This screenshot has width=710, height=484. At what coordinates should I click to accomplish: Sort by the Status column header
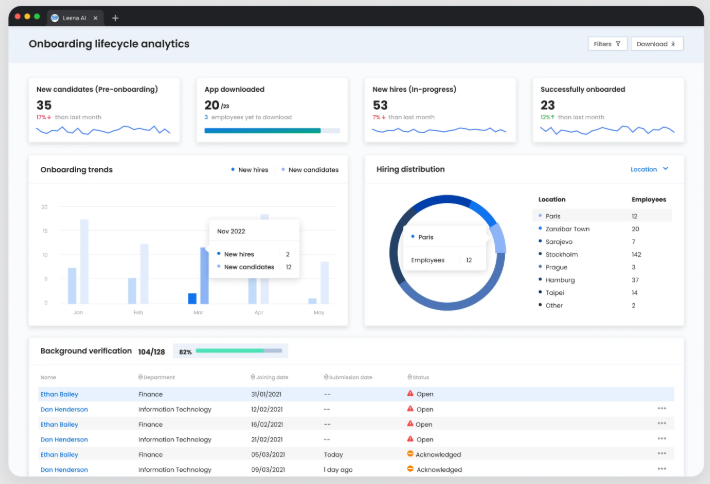[418, 377]
